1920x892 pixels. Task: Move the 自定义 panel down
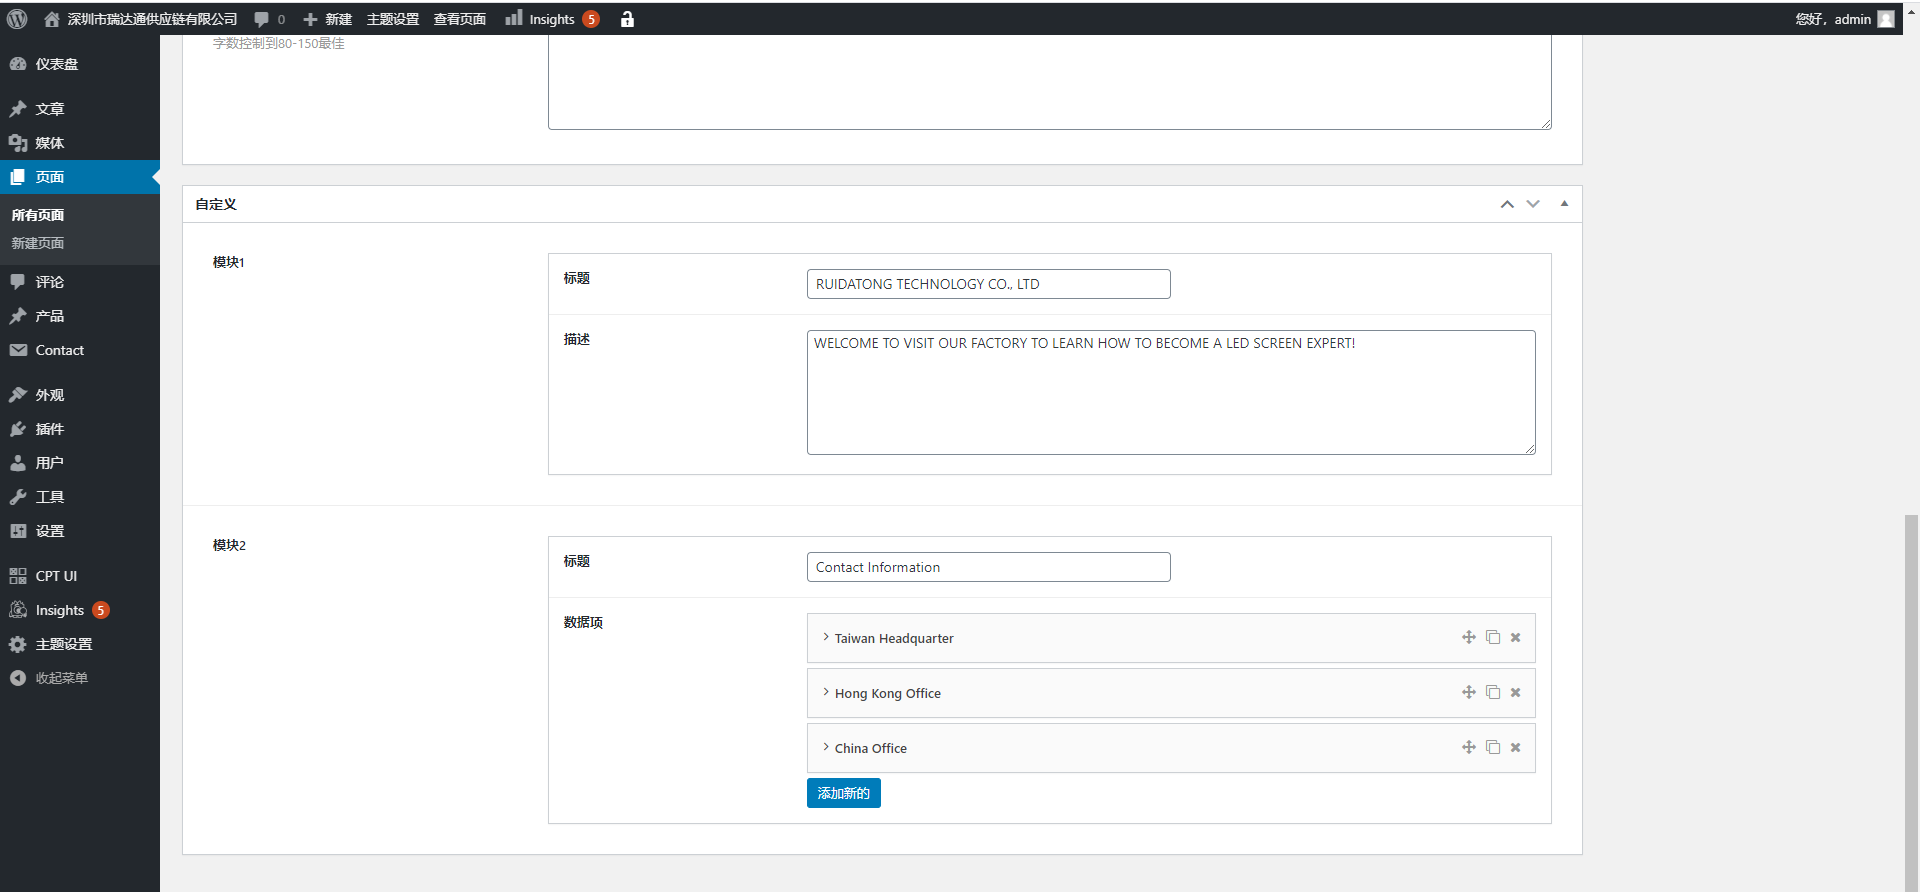pos(1533,204)
